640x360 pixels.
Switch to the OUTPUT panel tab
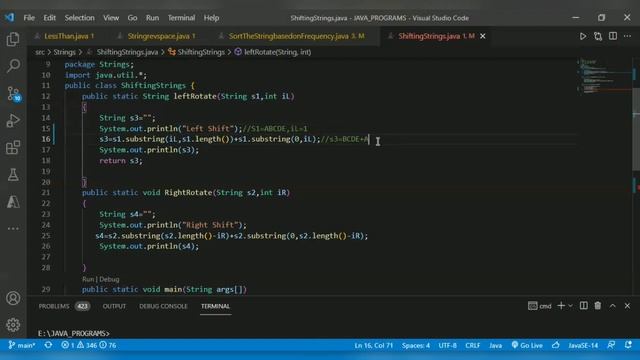coord(114,306)
